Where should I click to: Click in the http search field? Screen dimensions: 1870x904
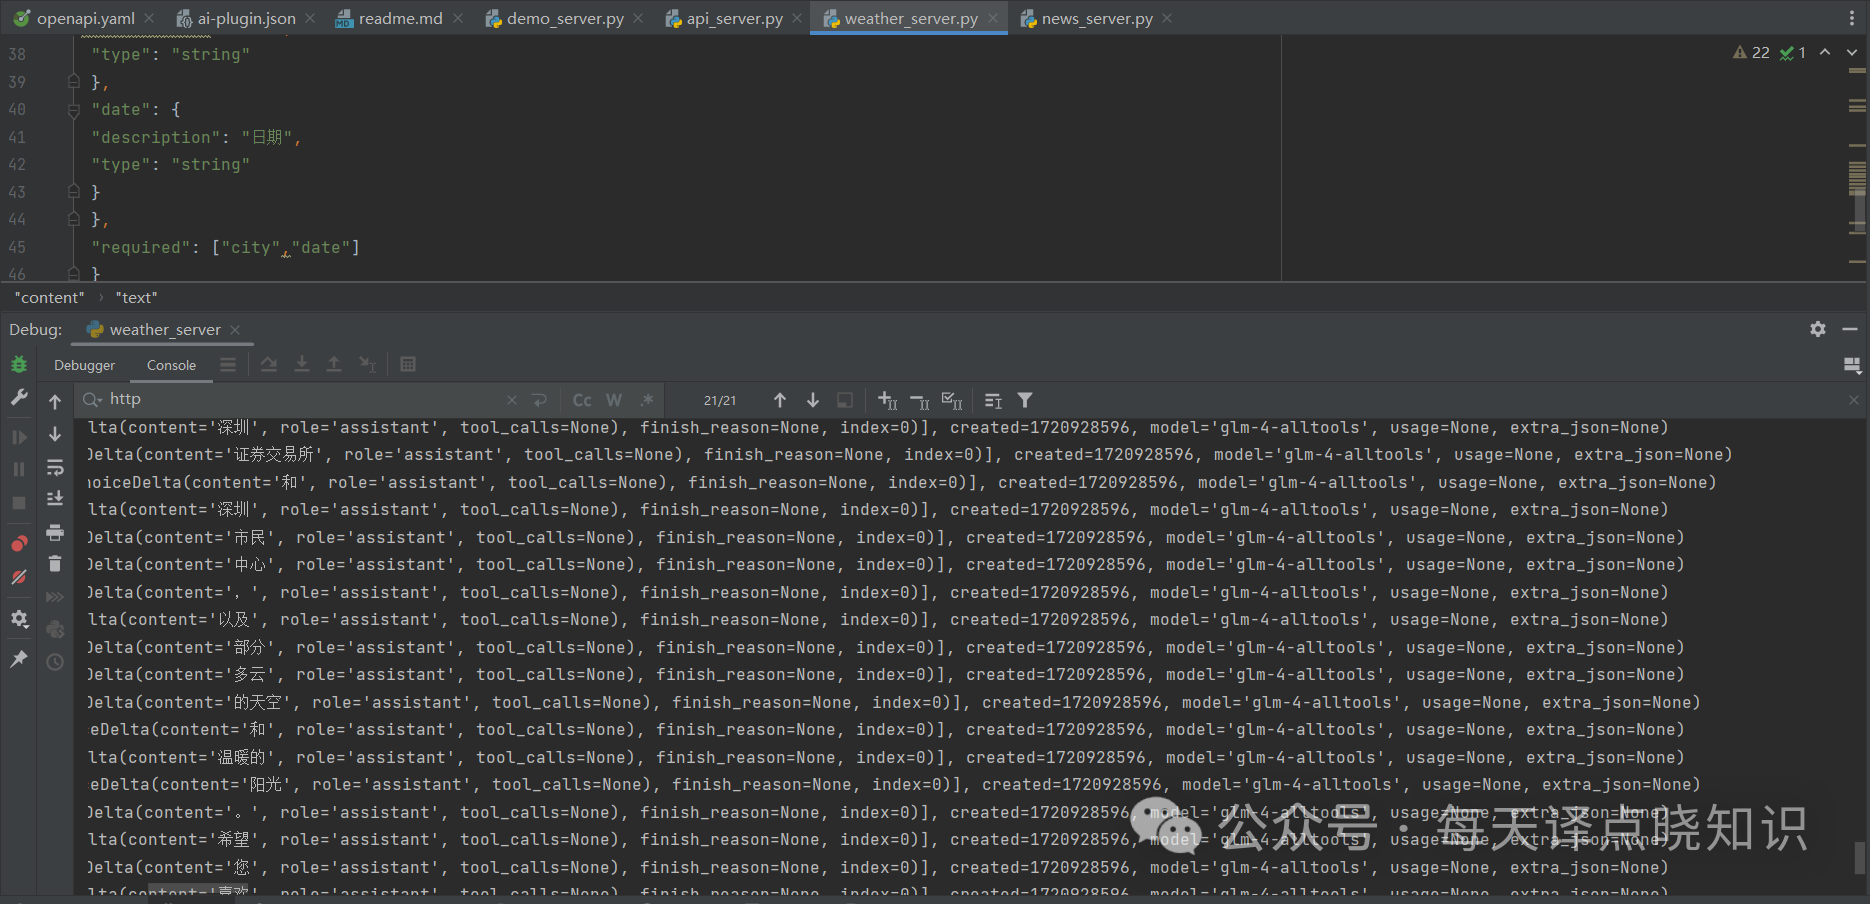(x=300, y=400)
